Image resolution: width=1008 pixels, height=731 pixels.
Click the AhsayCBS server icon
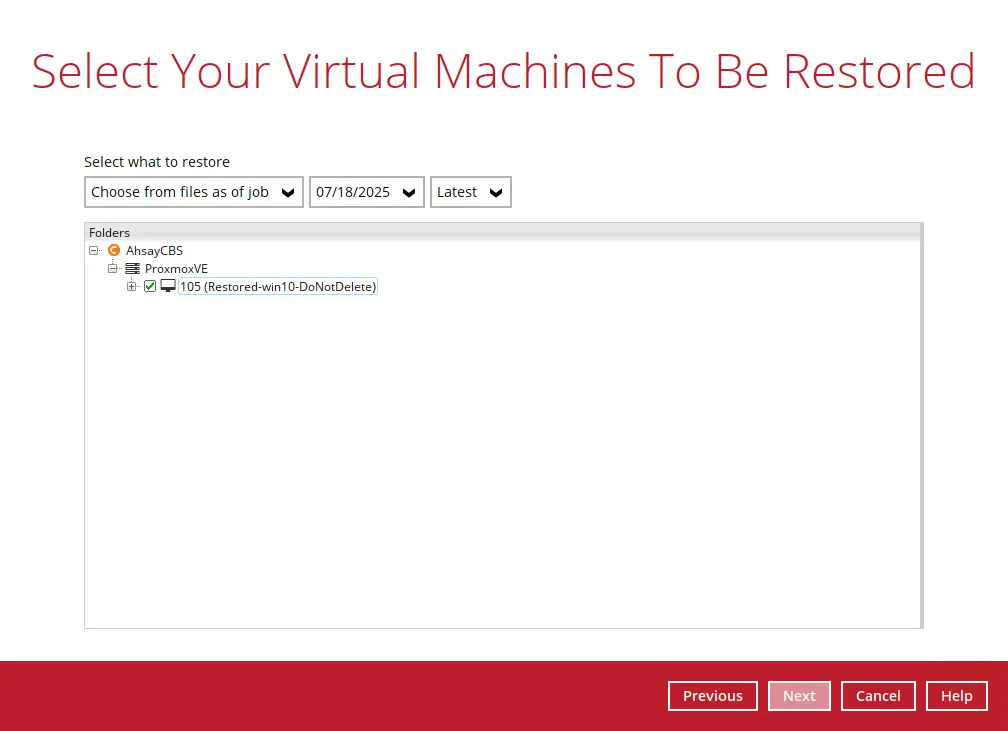pos(114,250)
